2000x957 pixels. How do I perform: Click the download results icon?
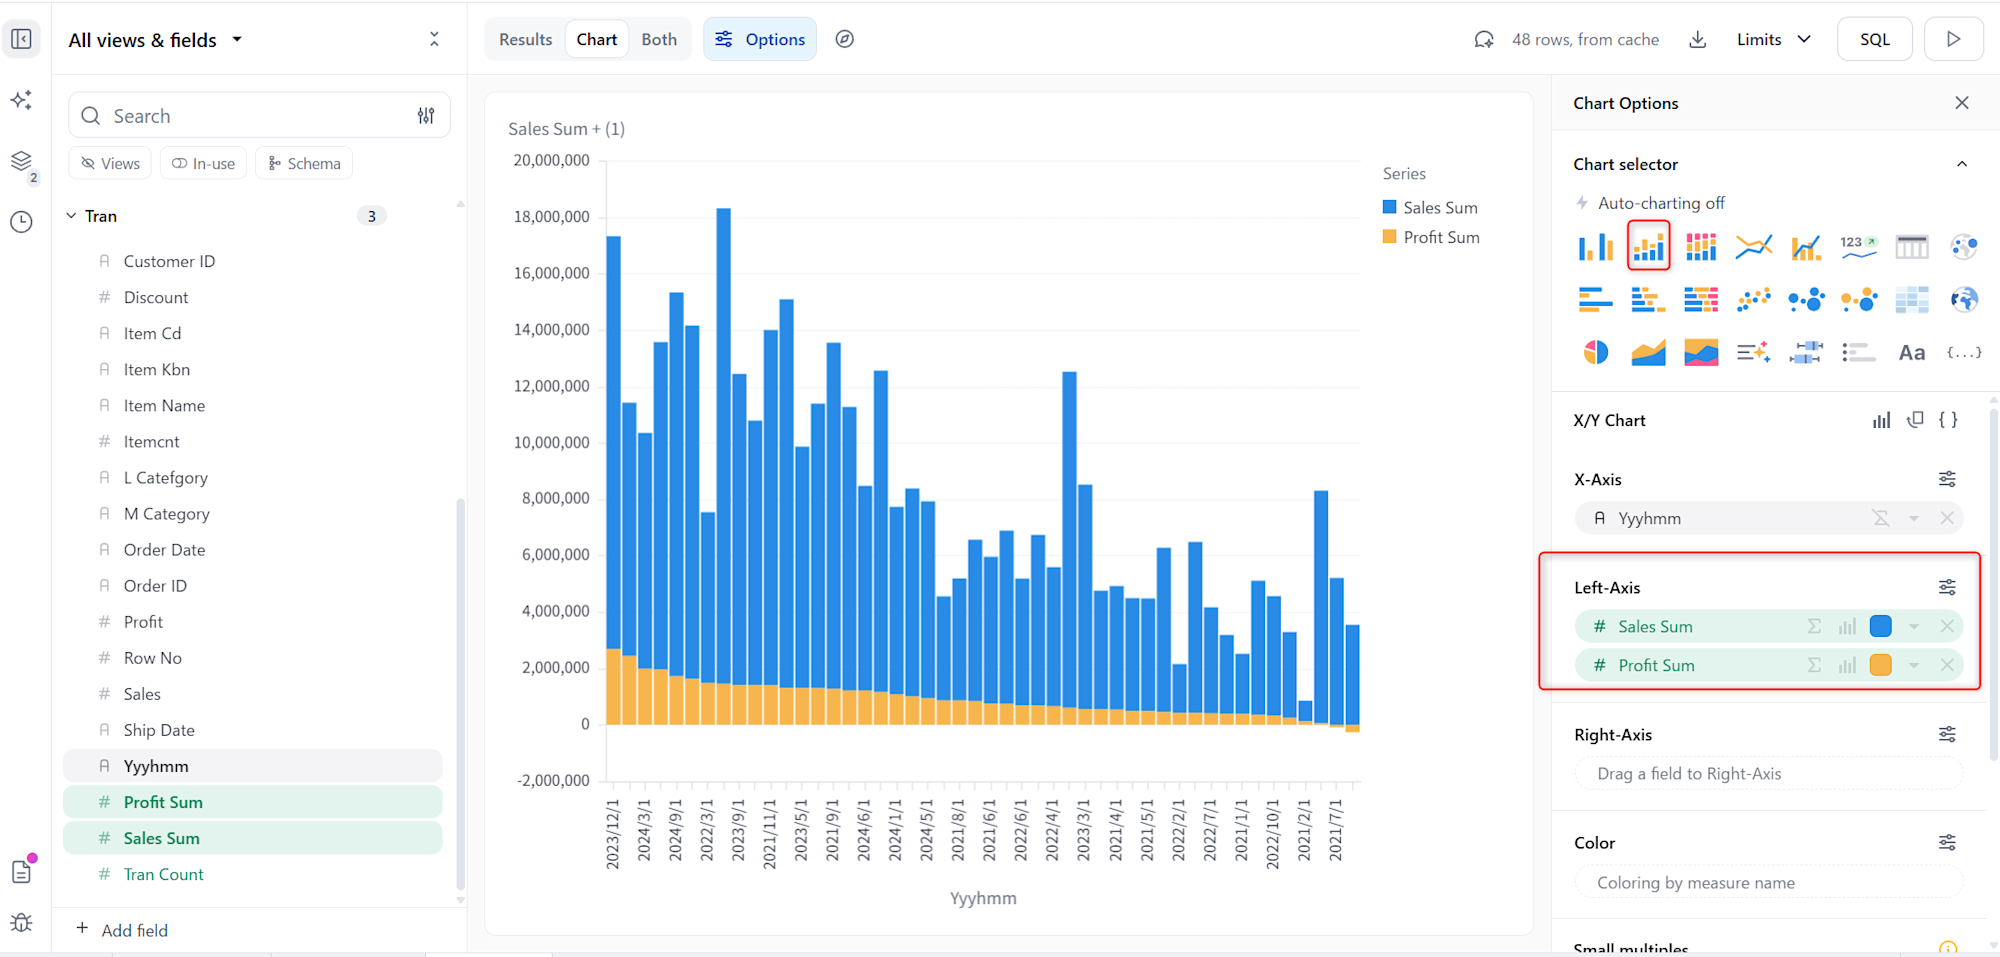pos(1697,40)
